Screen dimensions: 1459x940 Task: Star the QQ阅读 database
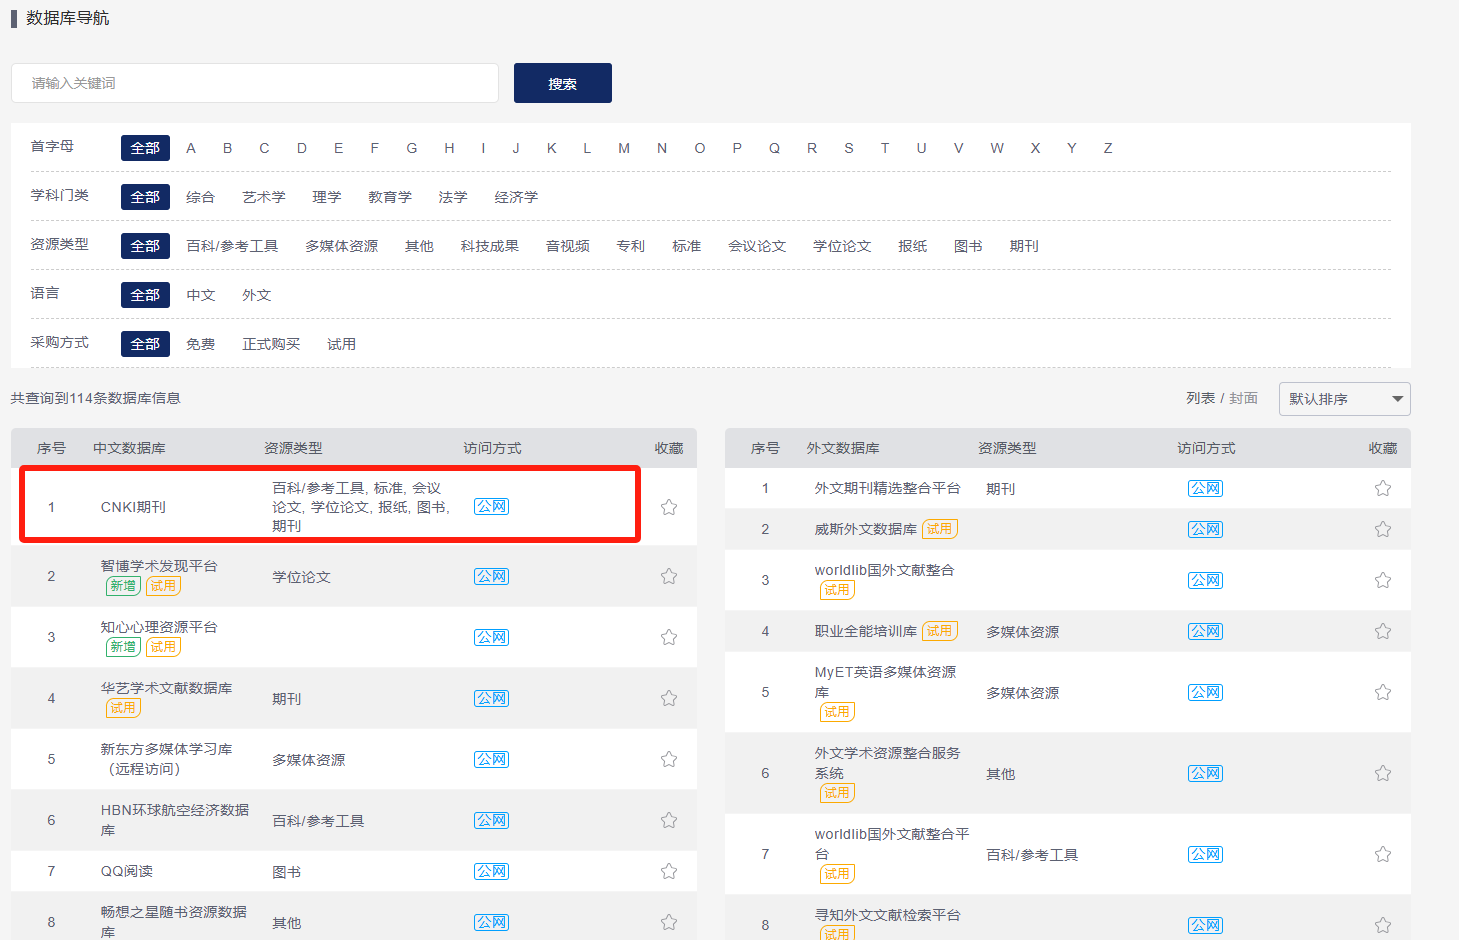click(x=669, y=871)
